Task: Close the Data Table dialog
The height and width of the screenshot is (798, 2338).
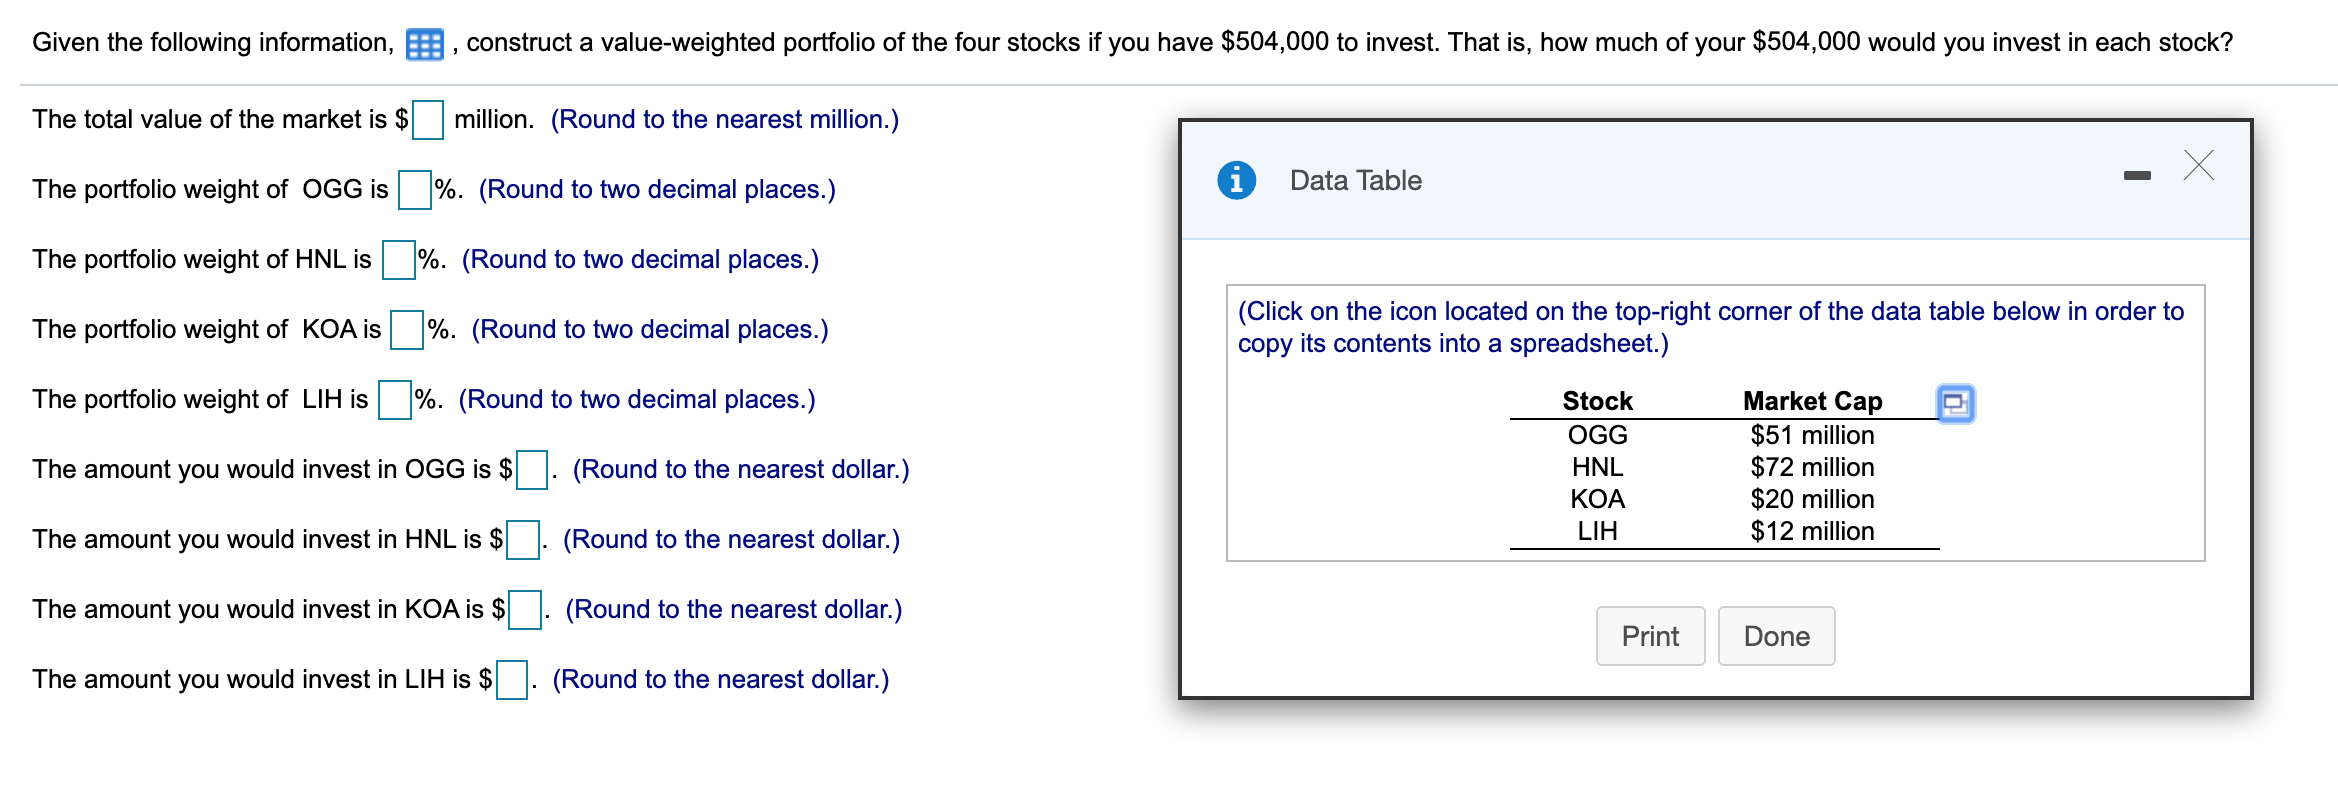Action: [x=2198, y=165]
